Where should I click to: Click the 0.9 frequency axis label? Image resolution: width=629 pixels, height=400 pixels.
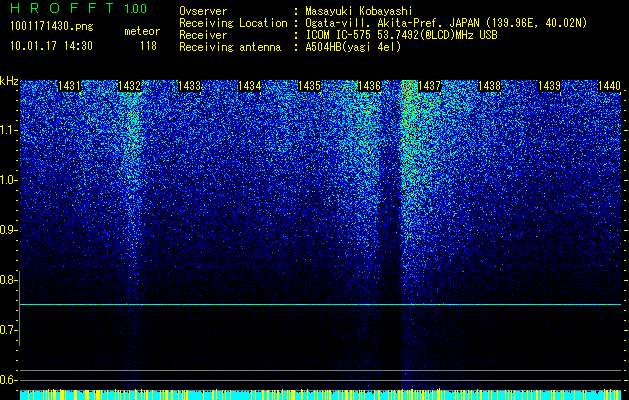(x=8, y=230)
